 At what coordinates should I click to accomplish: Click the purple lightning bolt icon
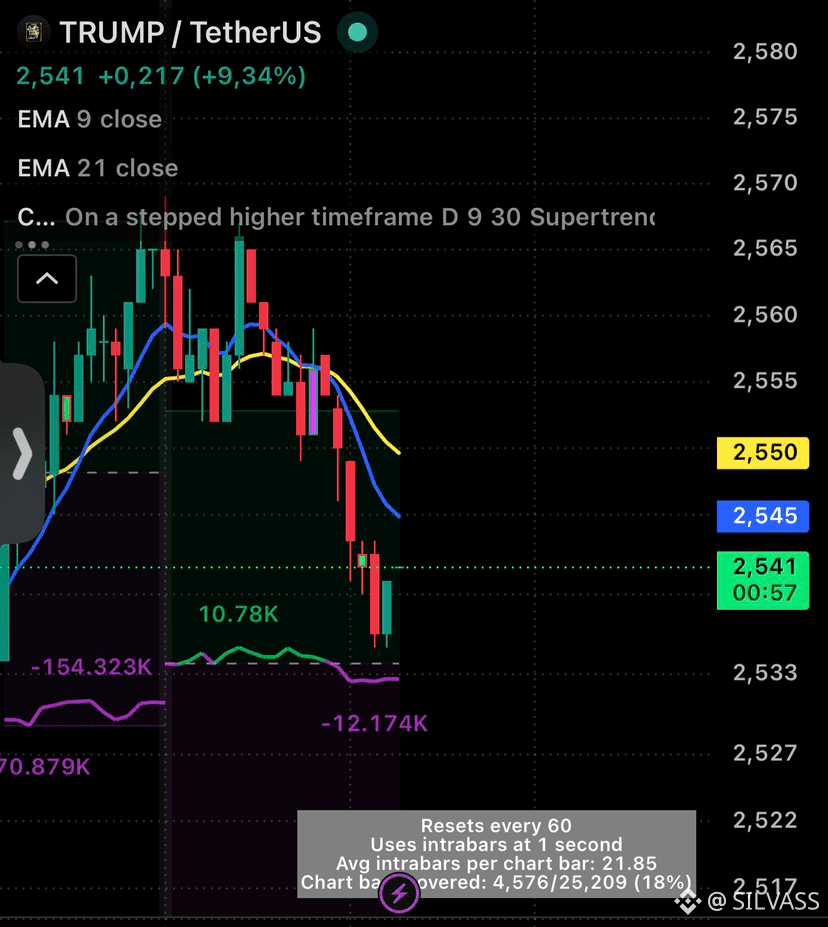point(399,893)
